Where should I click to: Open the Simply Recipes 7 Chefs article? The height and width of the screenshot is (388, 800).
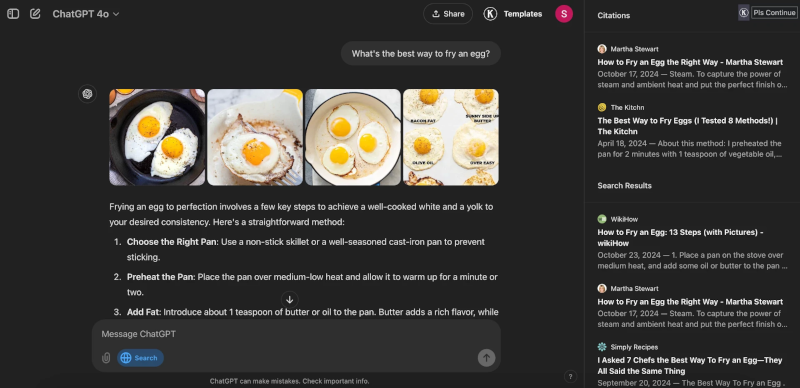[690, 366]
